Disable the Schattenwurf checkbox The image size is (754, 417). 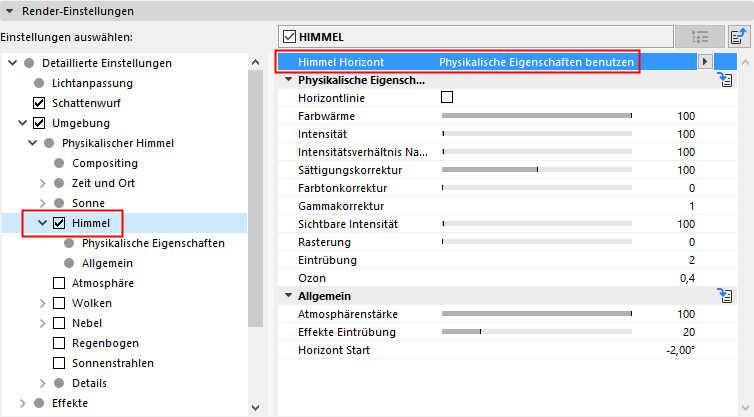pos(39,103)
